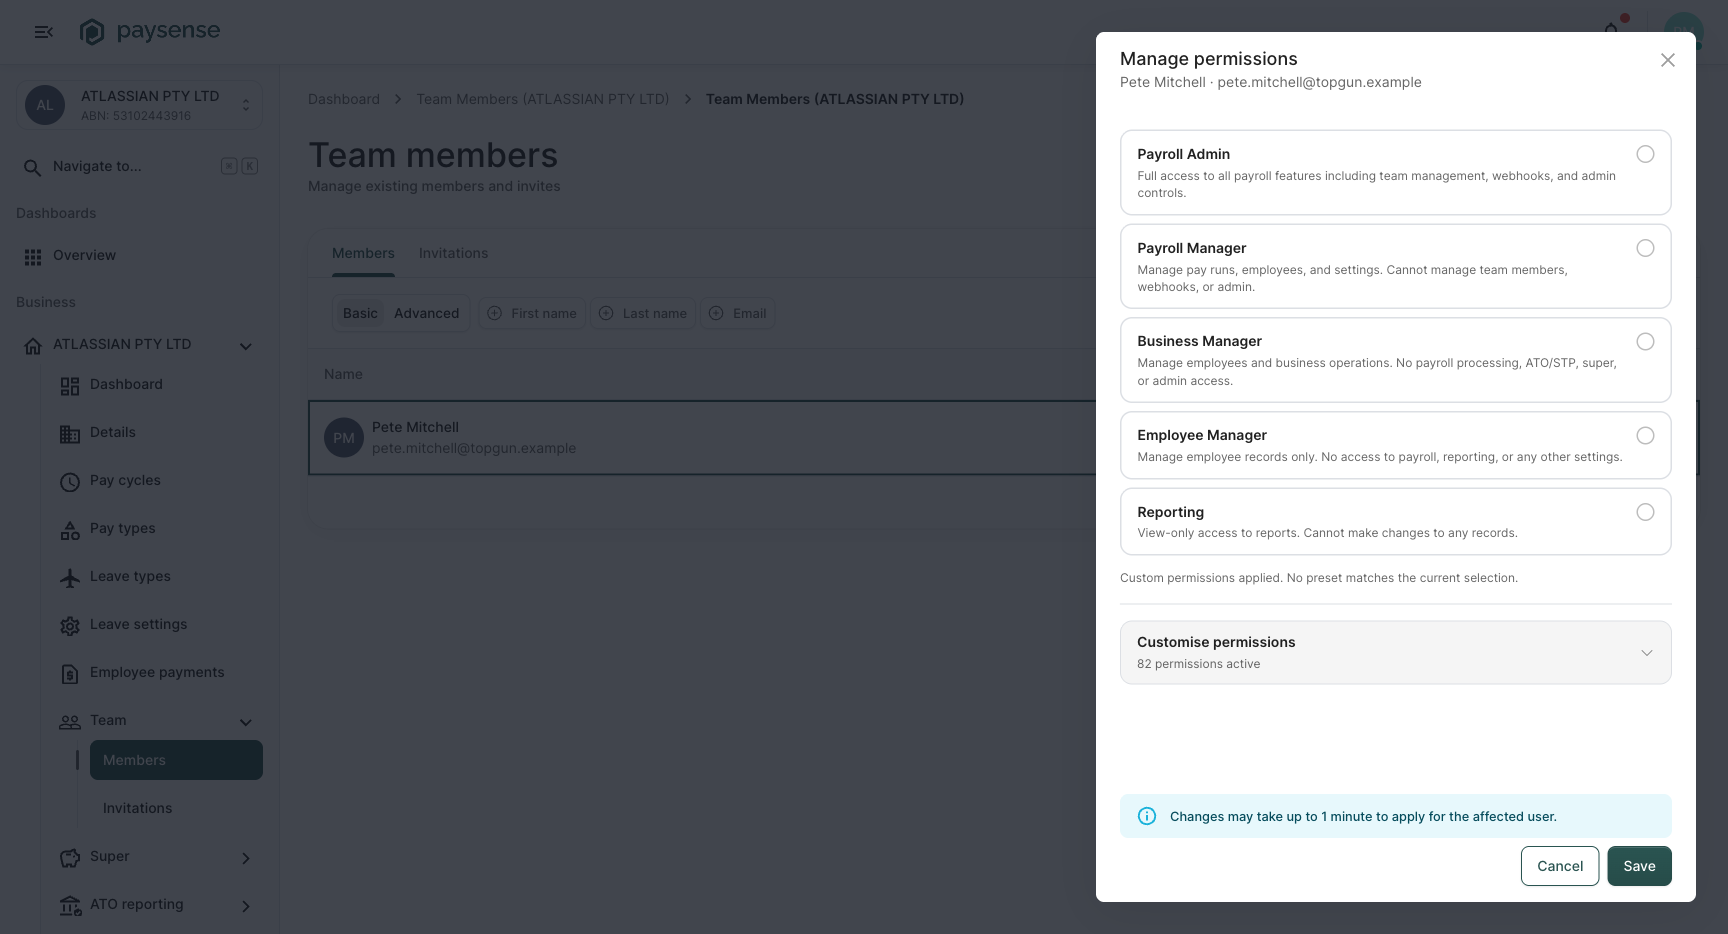Add the First name filter
Viewport: 1728px width, 934px height.
click(x=532, y=313)
